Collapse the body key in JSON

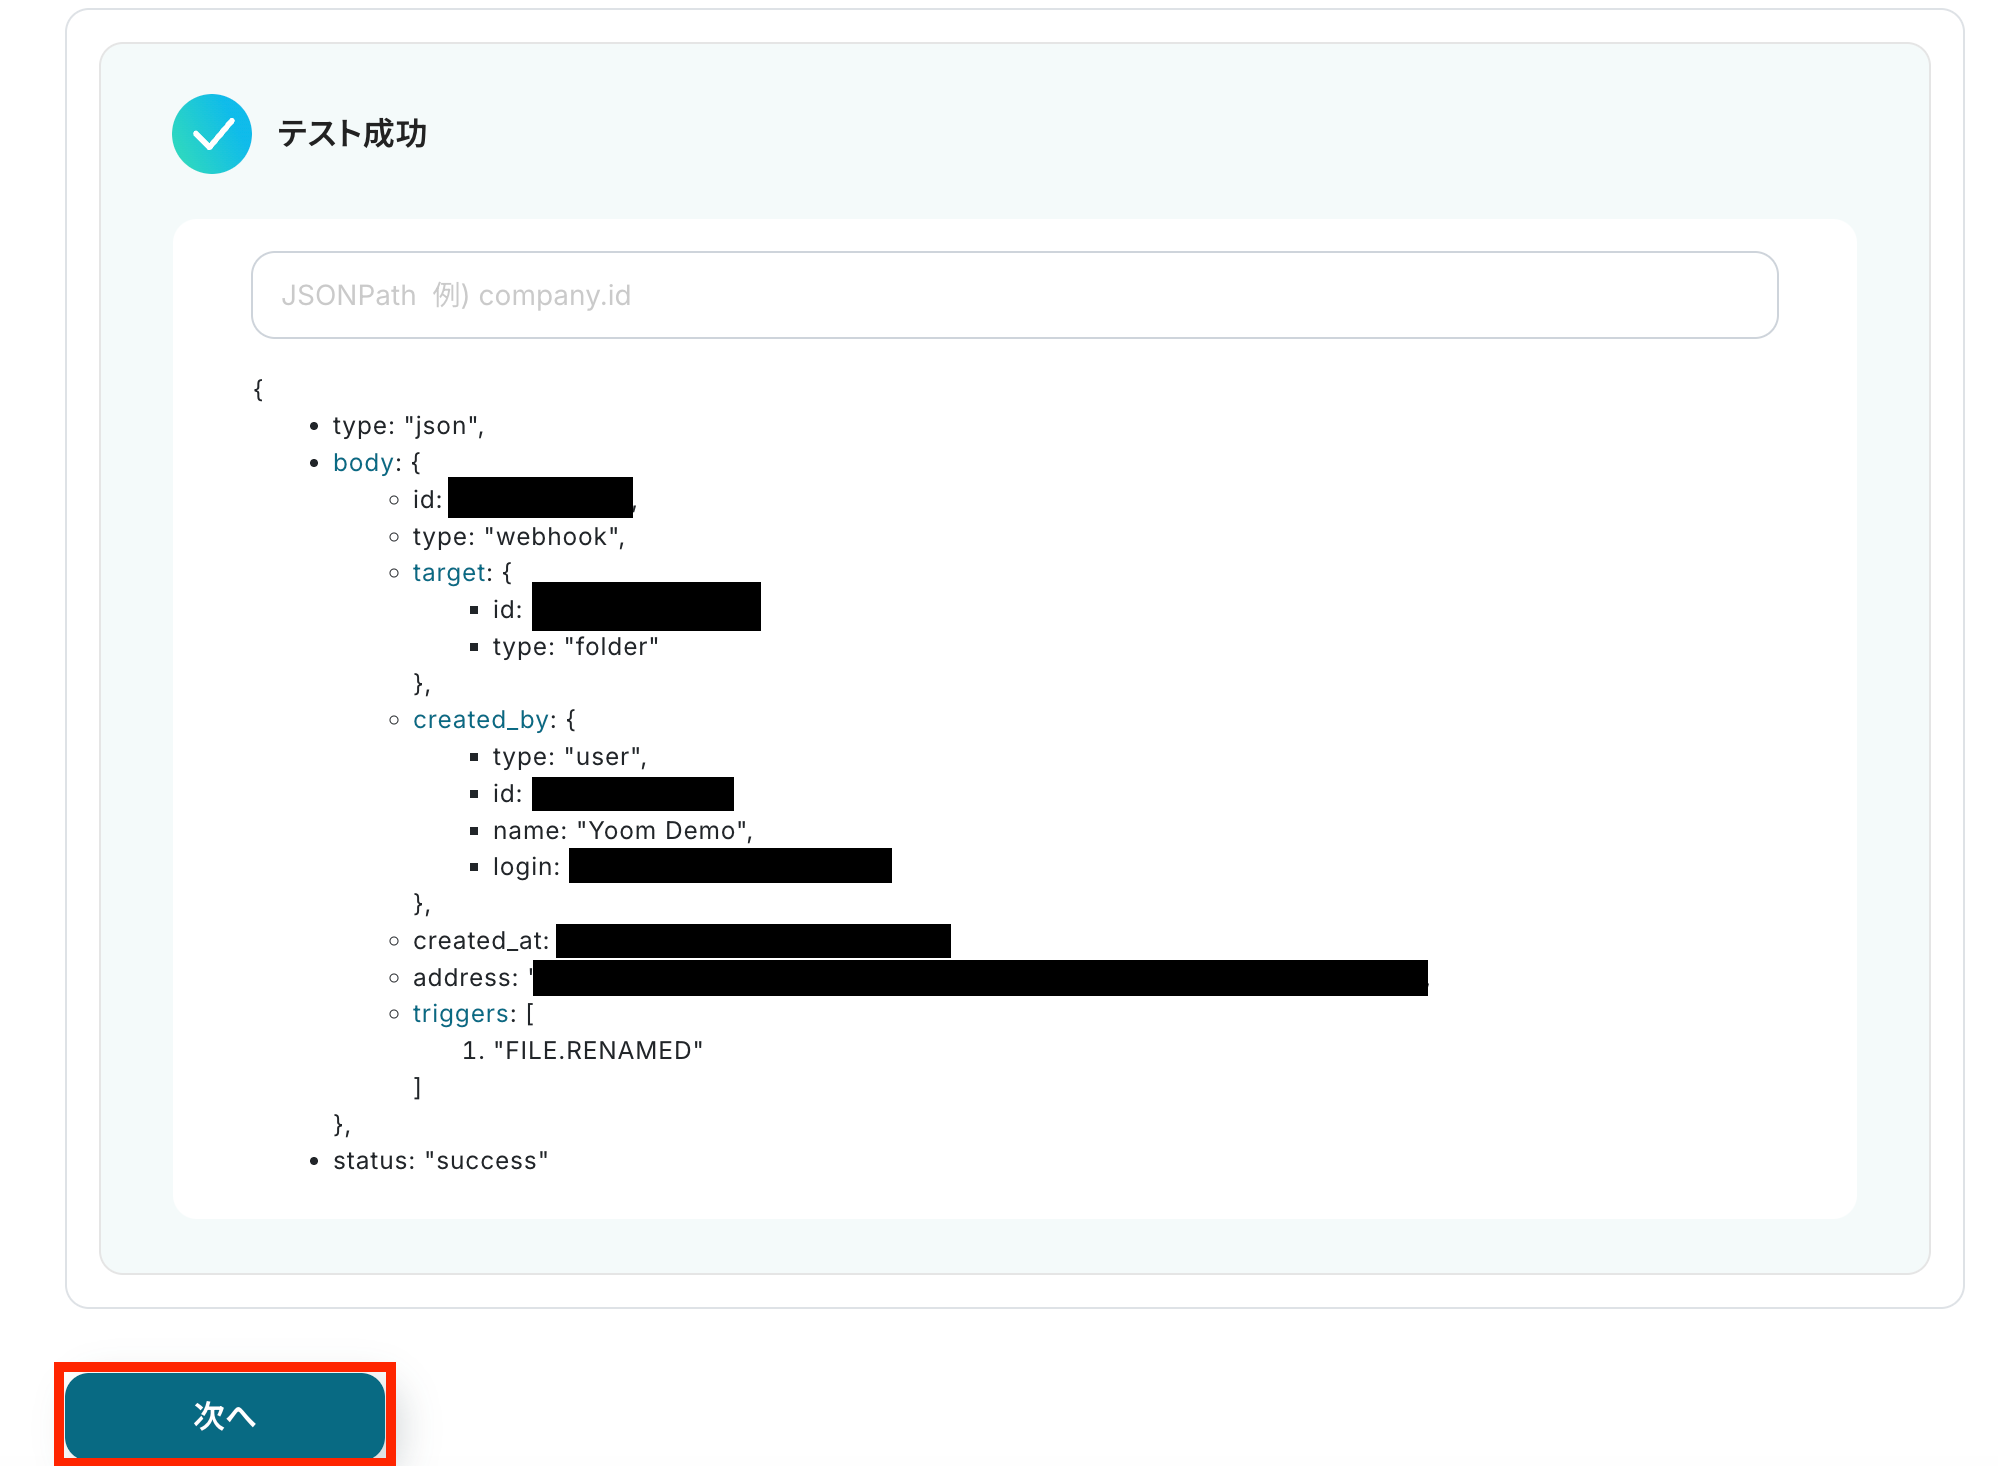[x=364, y=463]
